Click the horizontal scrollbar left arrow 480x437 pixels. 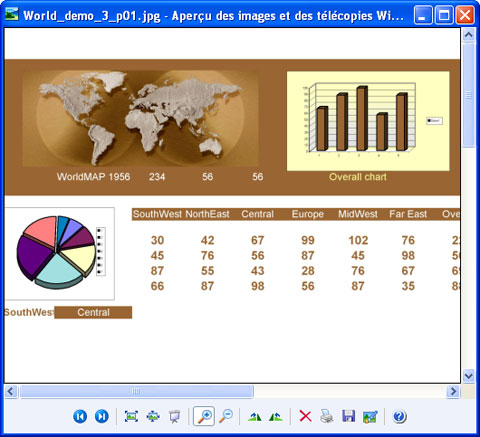pos(11,391)
